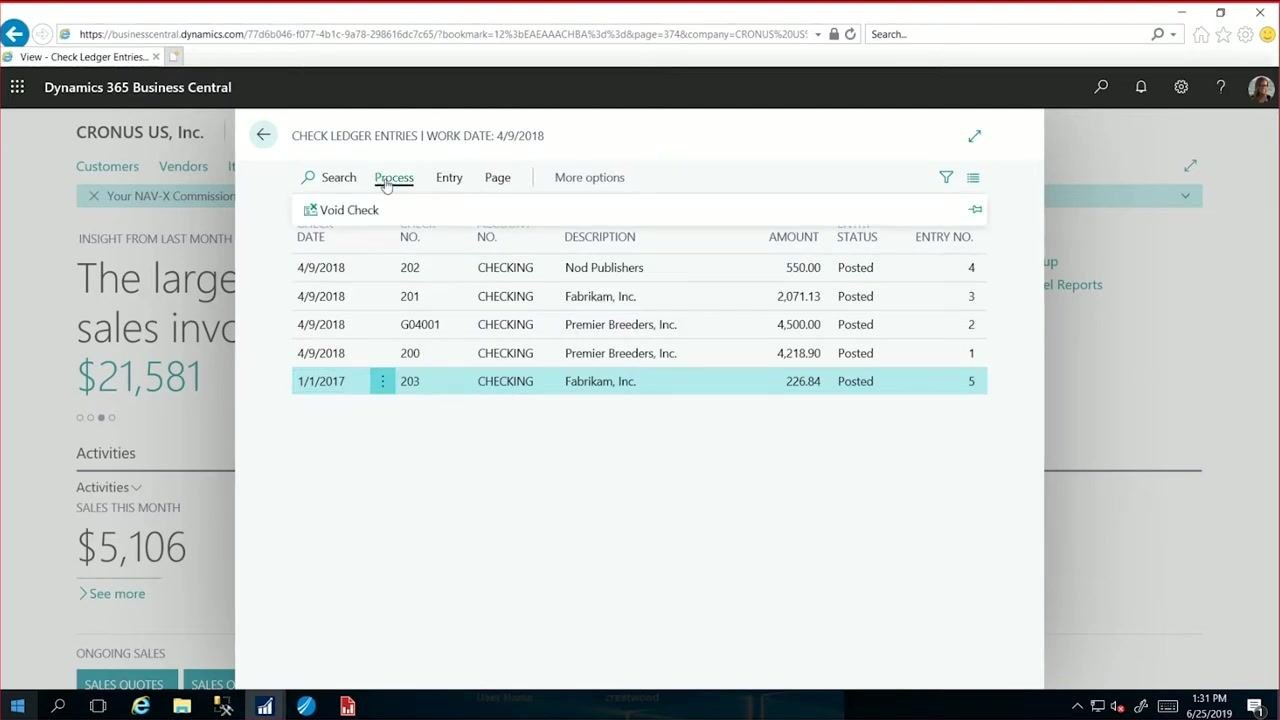Show More options
This screenshot has height=720, width=1280.
589,177
